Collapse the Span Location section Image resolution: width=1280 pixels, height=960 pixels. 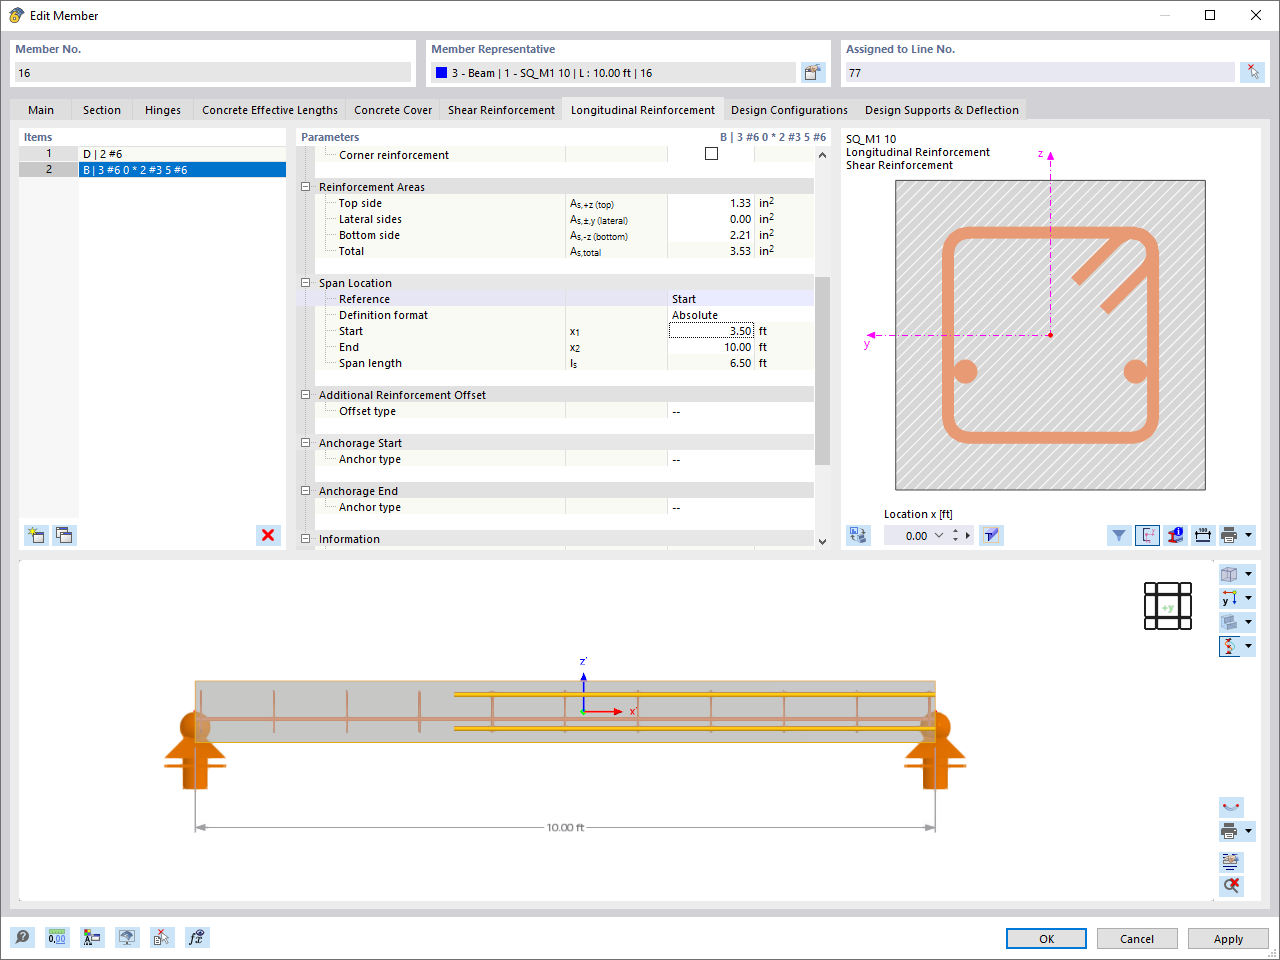pos(305,283)
